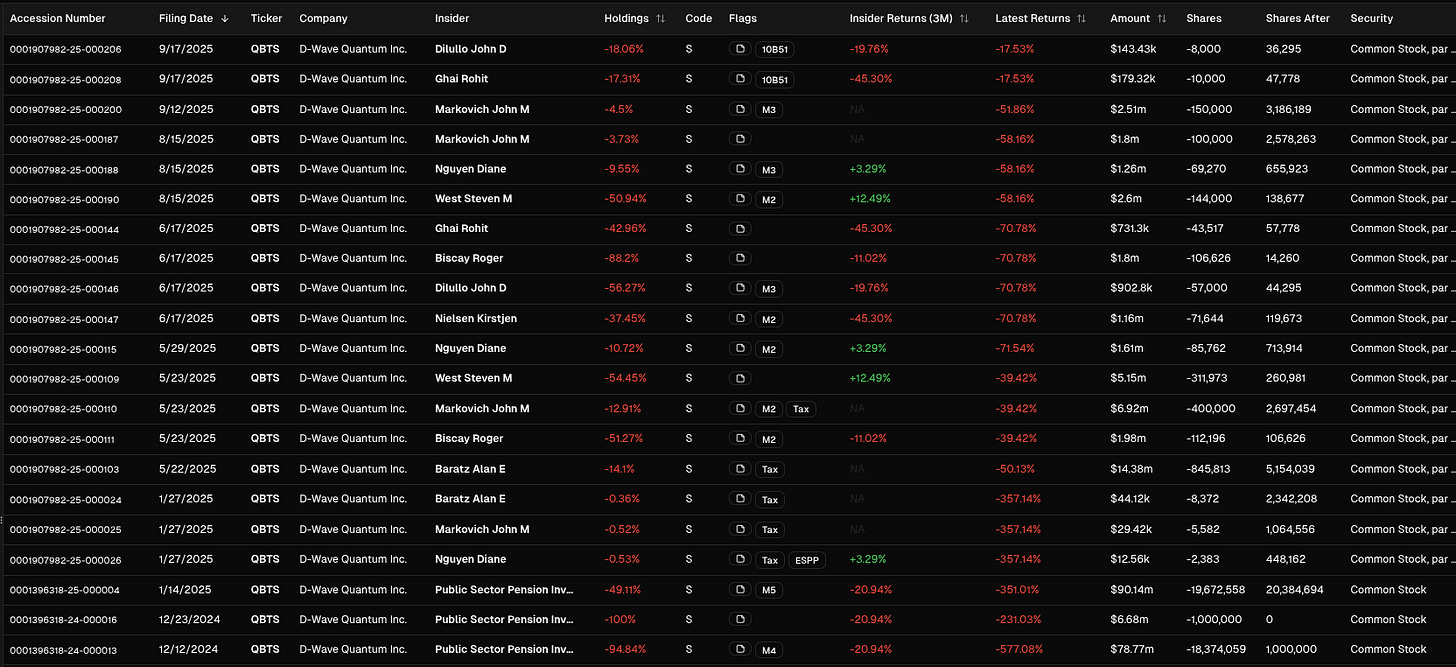The image size is (1456, 667).
Task: Open document icon for filing 0001907982-25-000208
Action: (740, 79)
